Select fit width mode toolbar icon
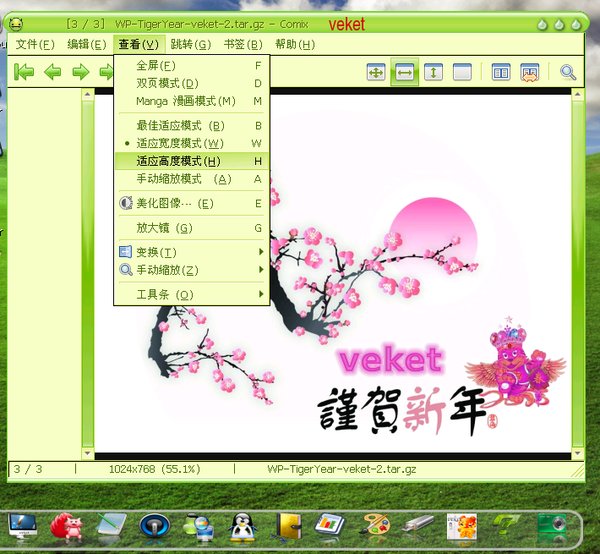 [404, 72]
